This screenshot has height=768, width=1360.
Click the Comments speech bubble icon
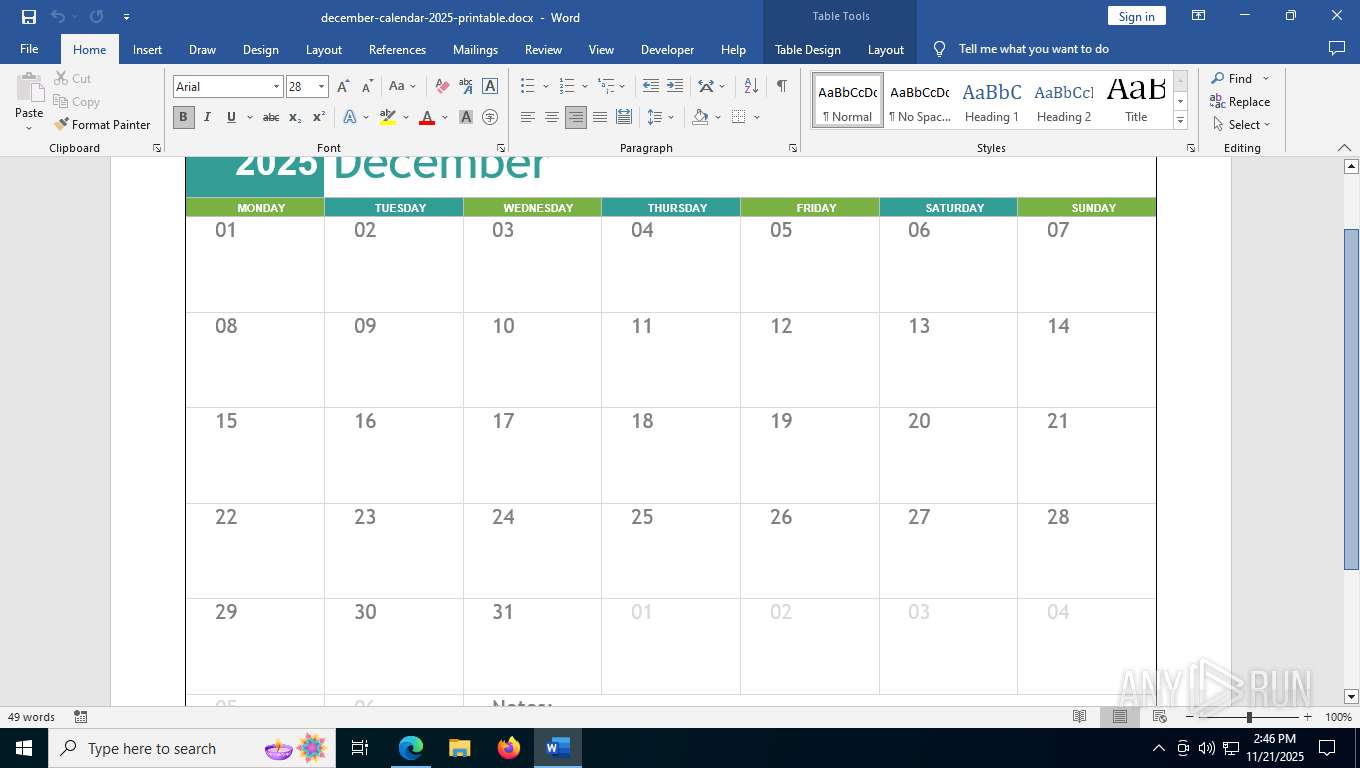[x=1336, y=49]
